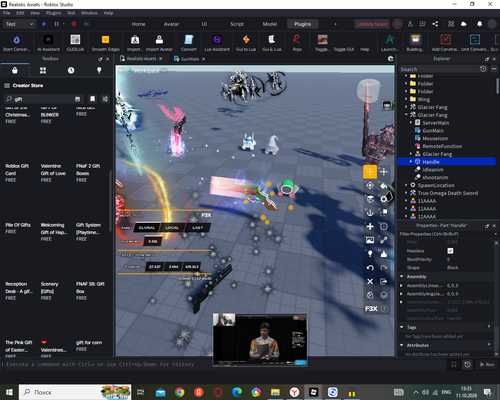Set move axes to LOCAL
Image resolution: width=500 pixels, height=400 pixels.
point(172,228)
